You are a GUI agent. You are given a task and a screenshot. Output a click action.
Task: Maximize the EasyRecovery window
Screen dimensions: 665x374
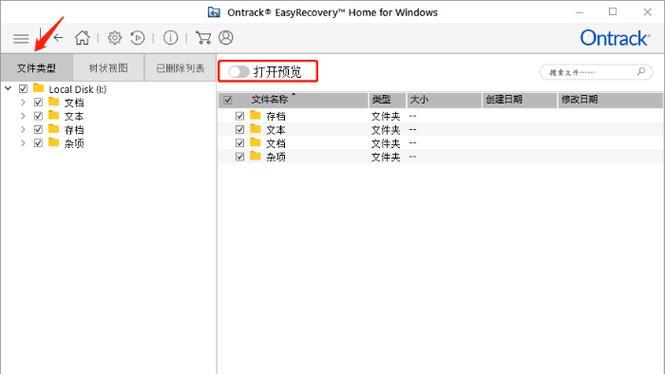click(x=613, y=12)
